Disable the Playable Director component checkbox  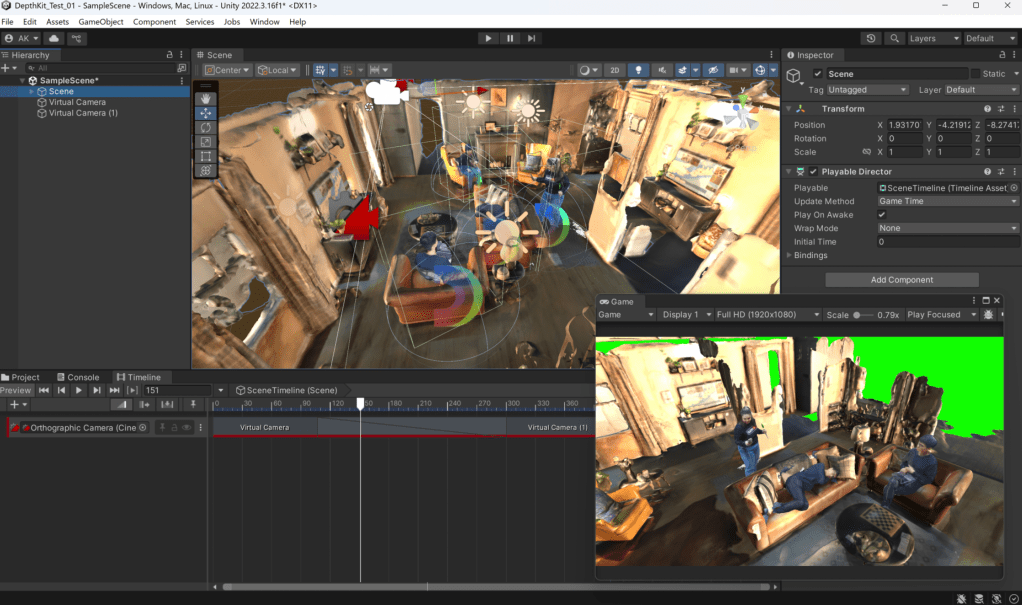813,172
